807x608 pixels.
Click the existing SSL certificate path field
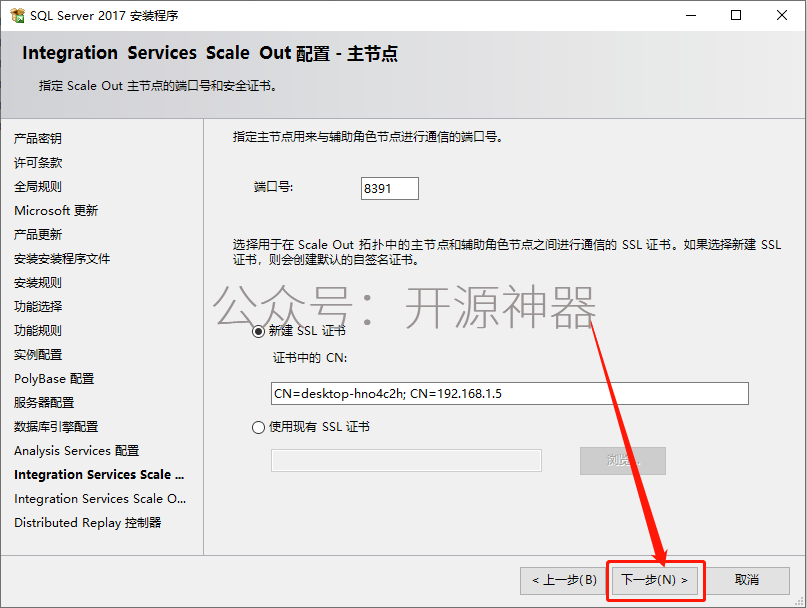pyautogui.click(x=406, y=460)
